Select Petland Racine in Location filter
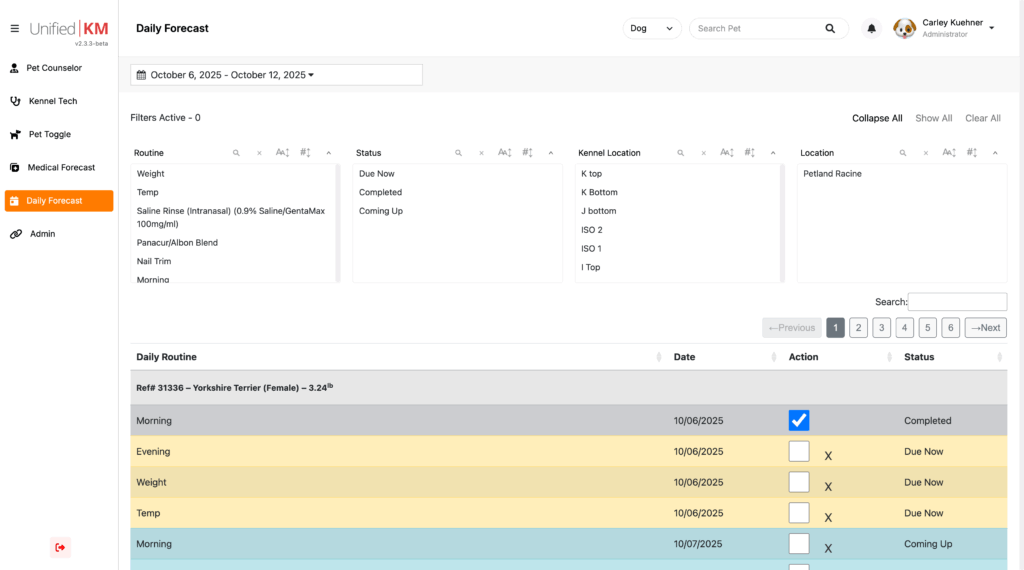Screen dimensions: 1024x570 [832, 174]
